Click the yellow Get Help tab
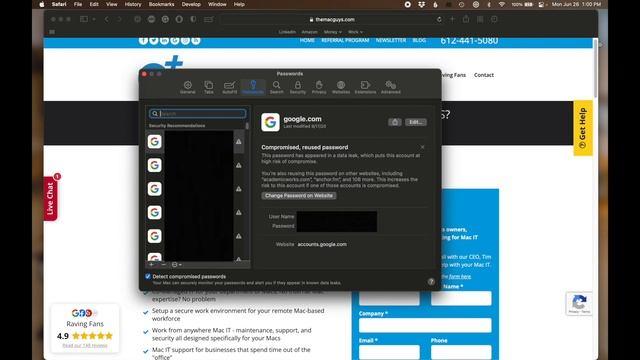 (x=583, y=128)
